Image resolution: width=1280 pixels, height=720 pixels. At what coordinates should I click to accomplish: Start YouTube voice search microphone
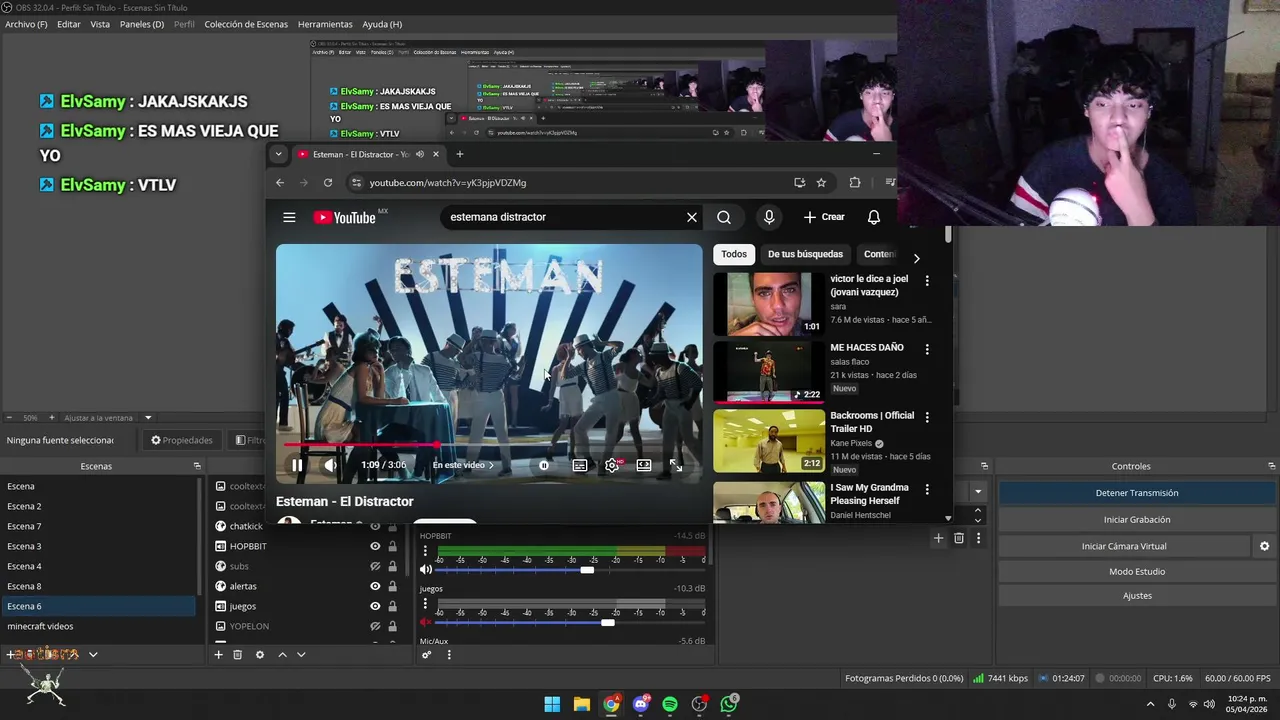pos(769,217)
